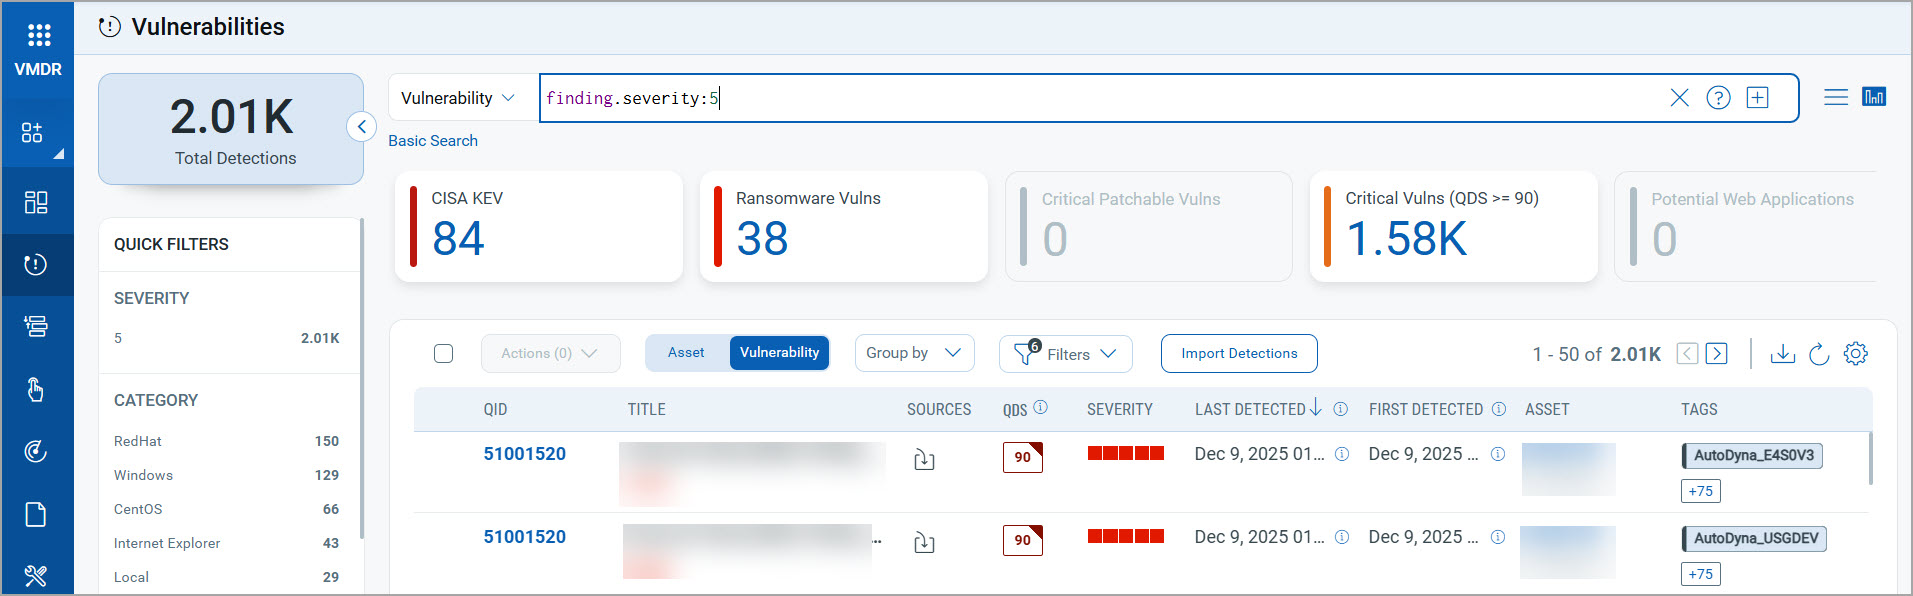
Task: Click the AutoDyna_E4S0V3 tag
Action: (x=1753, y=455)
